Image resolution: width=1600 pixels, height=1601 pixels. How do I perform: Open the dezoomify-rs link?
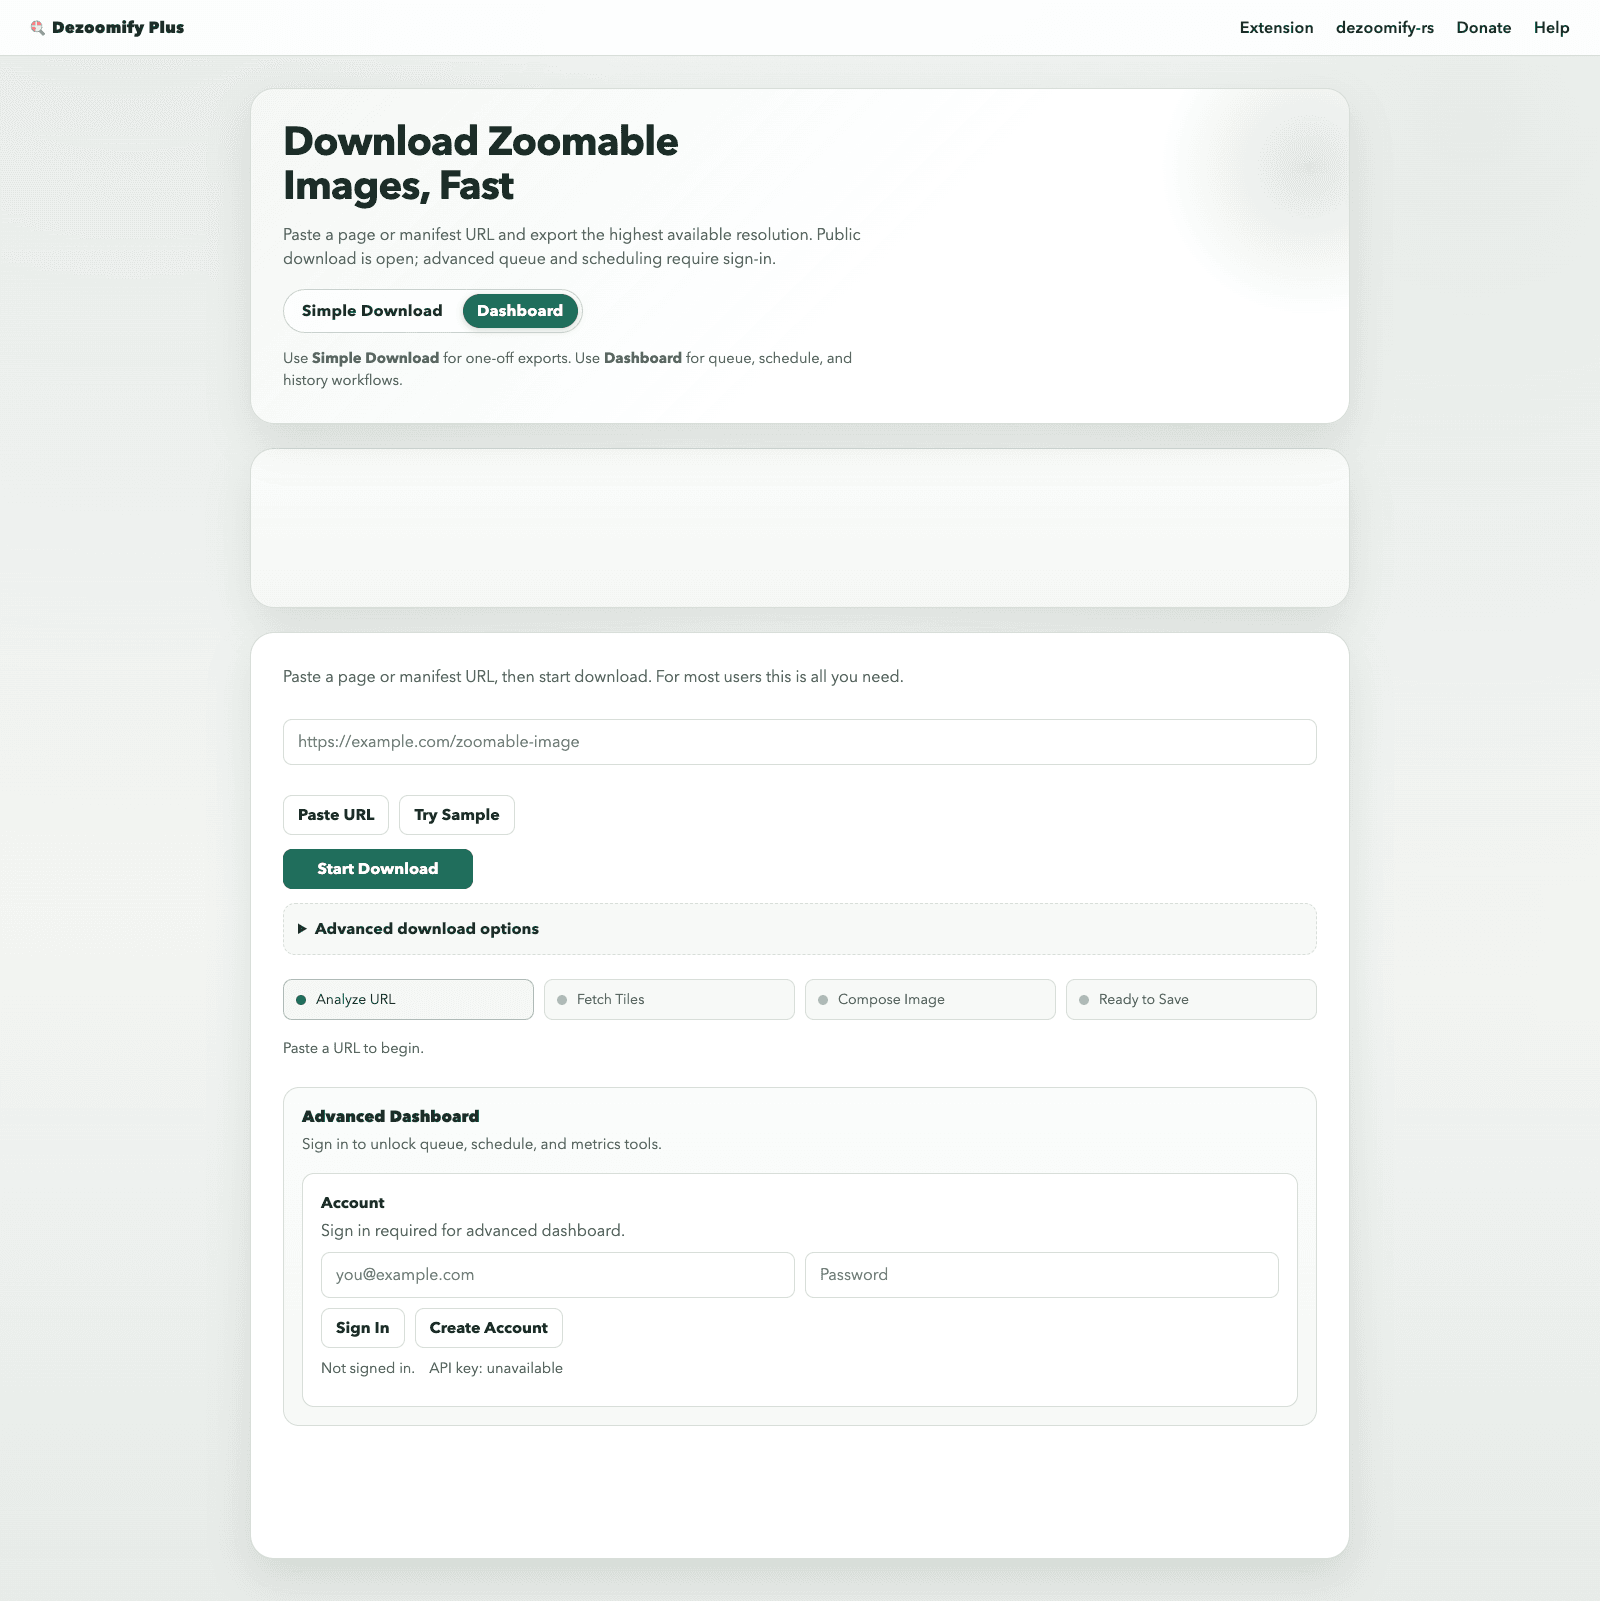point(1384,28)
